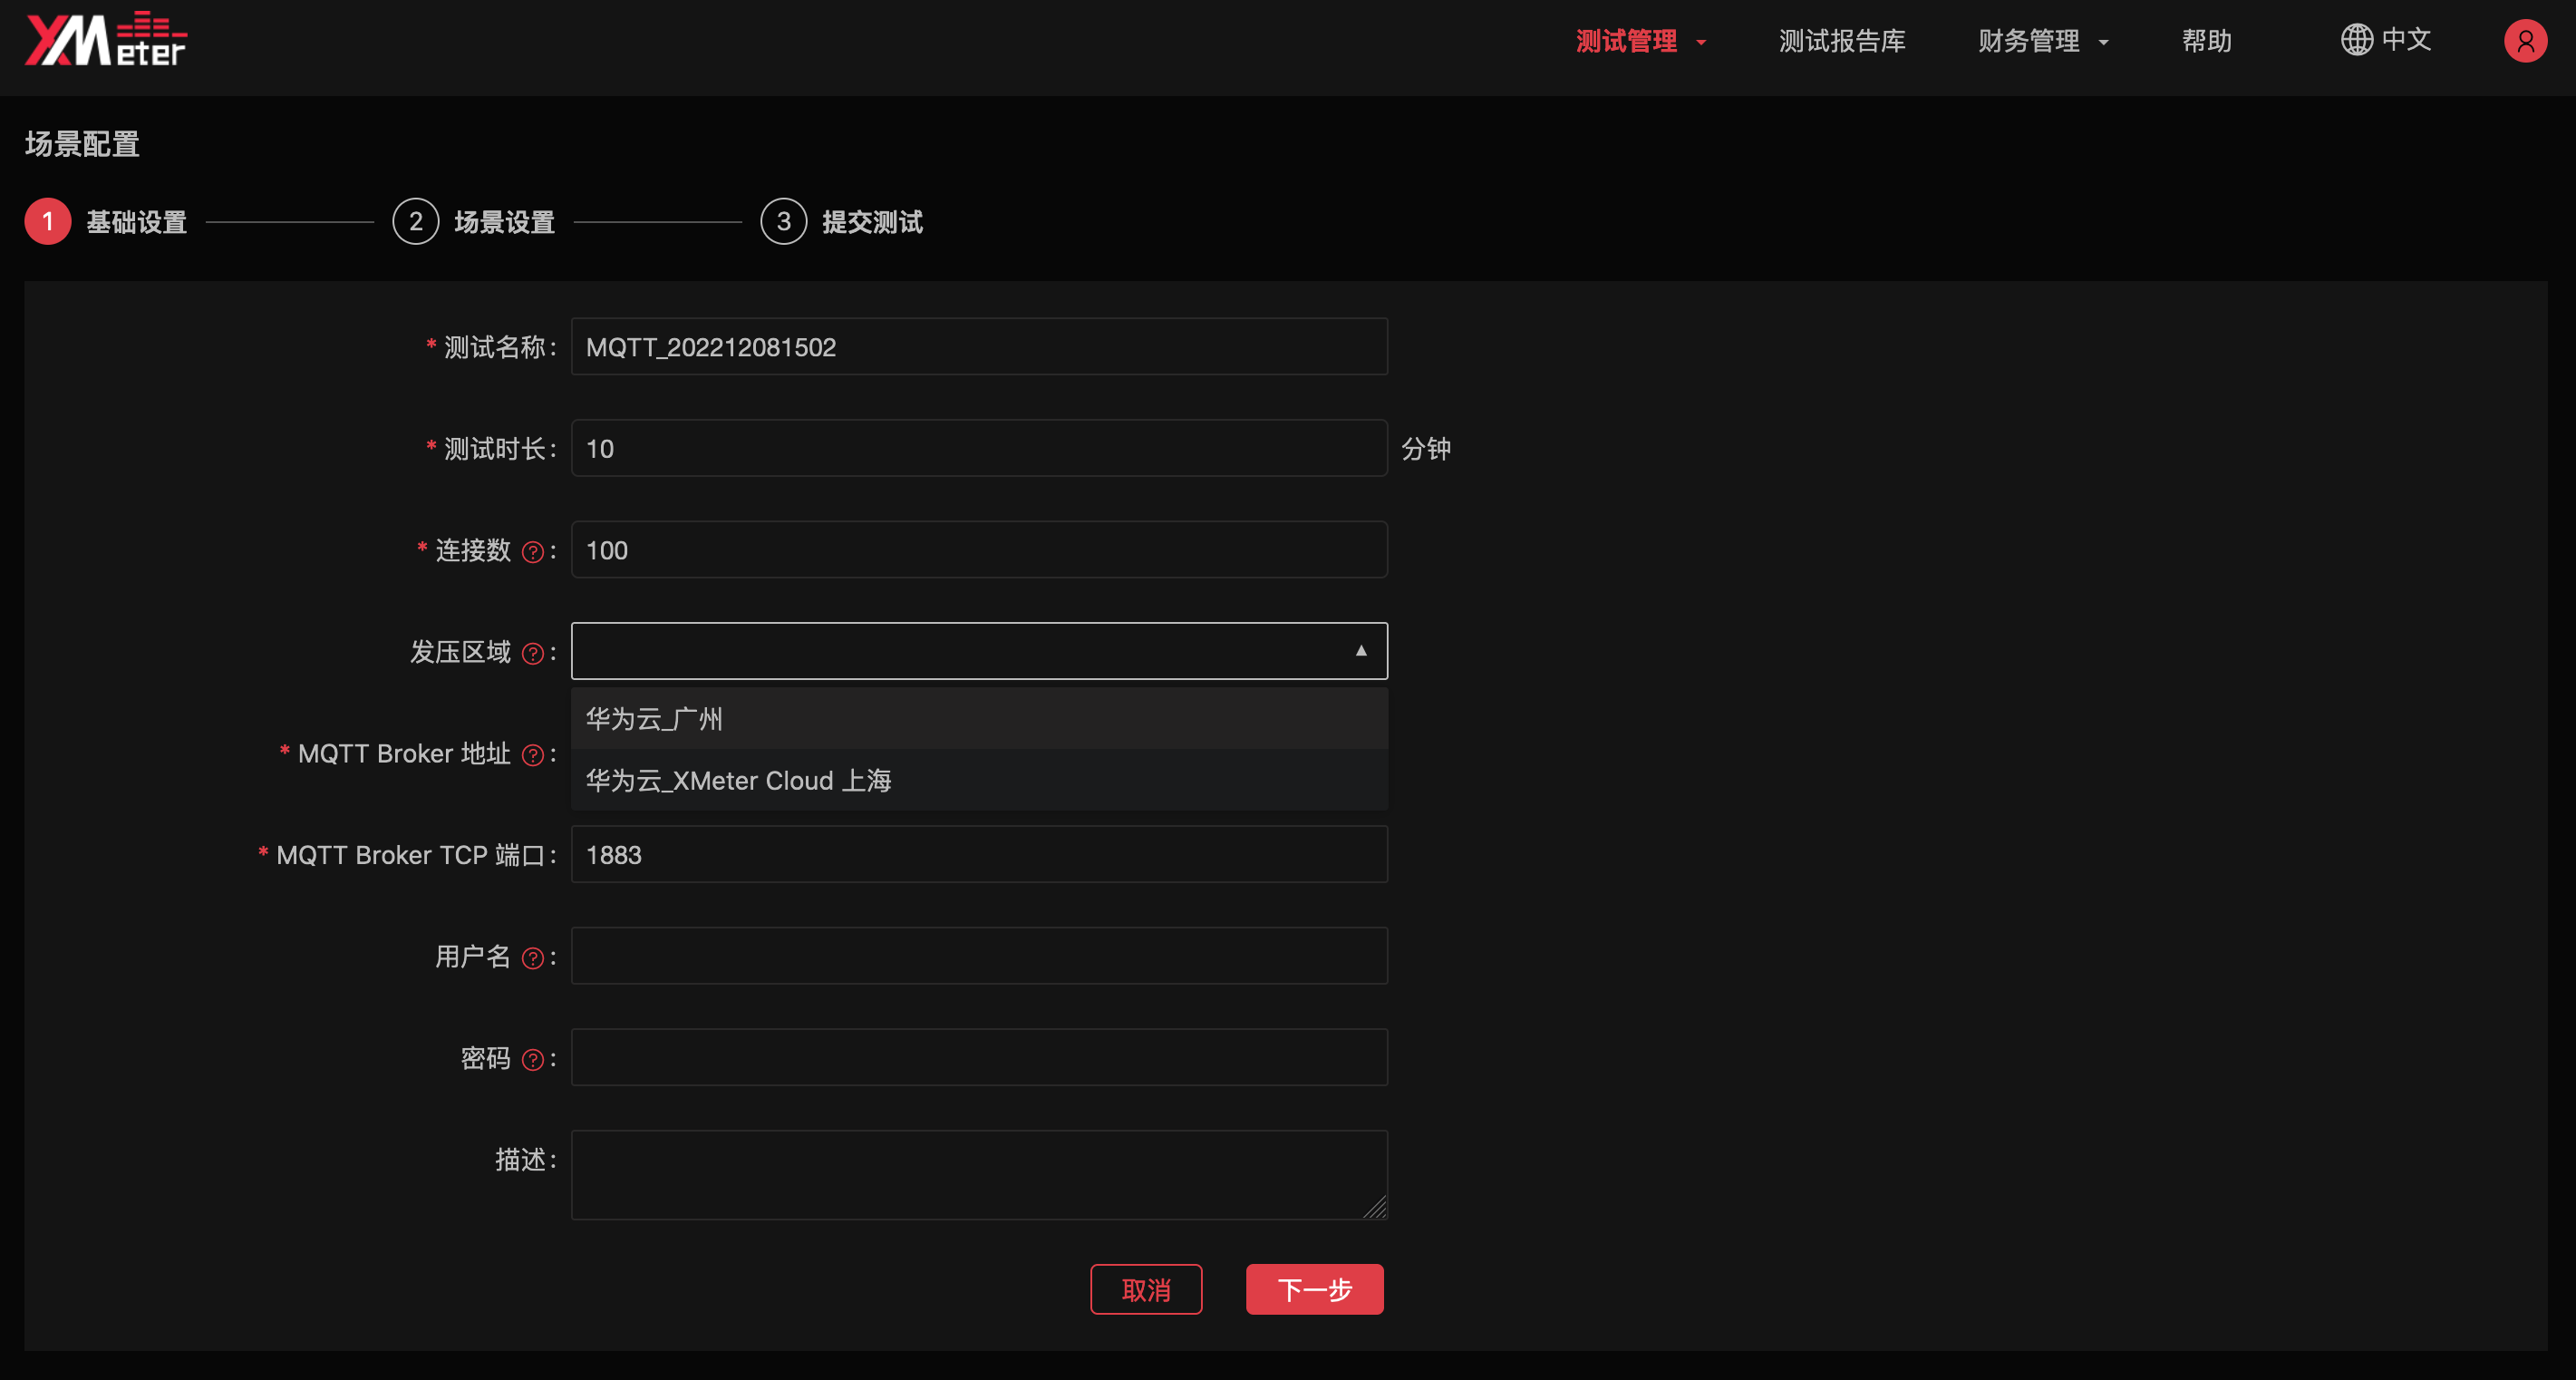
Task: Go to step 3 提交测试
Action: tap(842, 221)
